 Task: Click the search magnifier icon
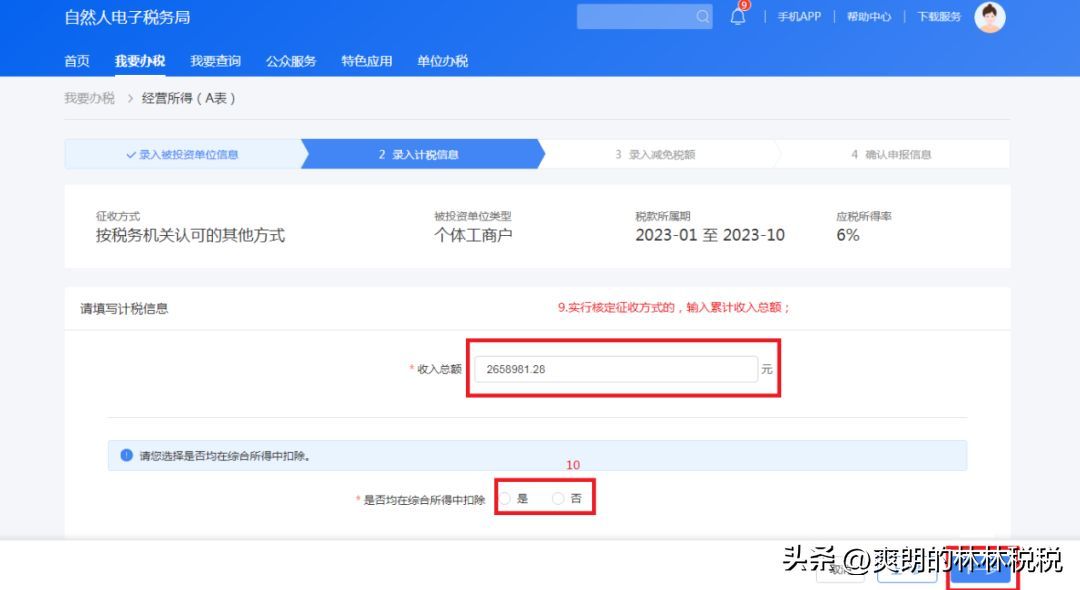(703, 17)
